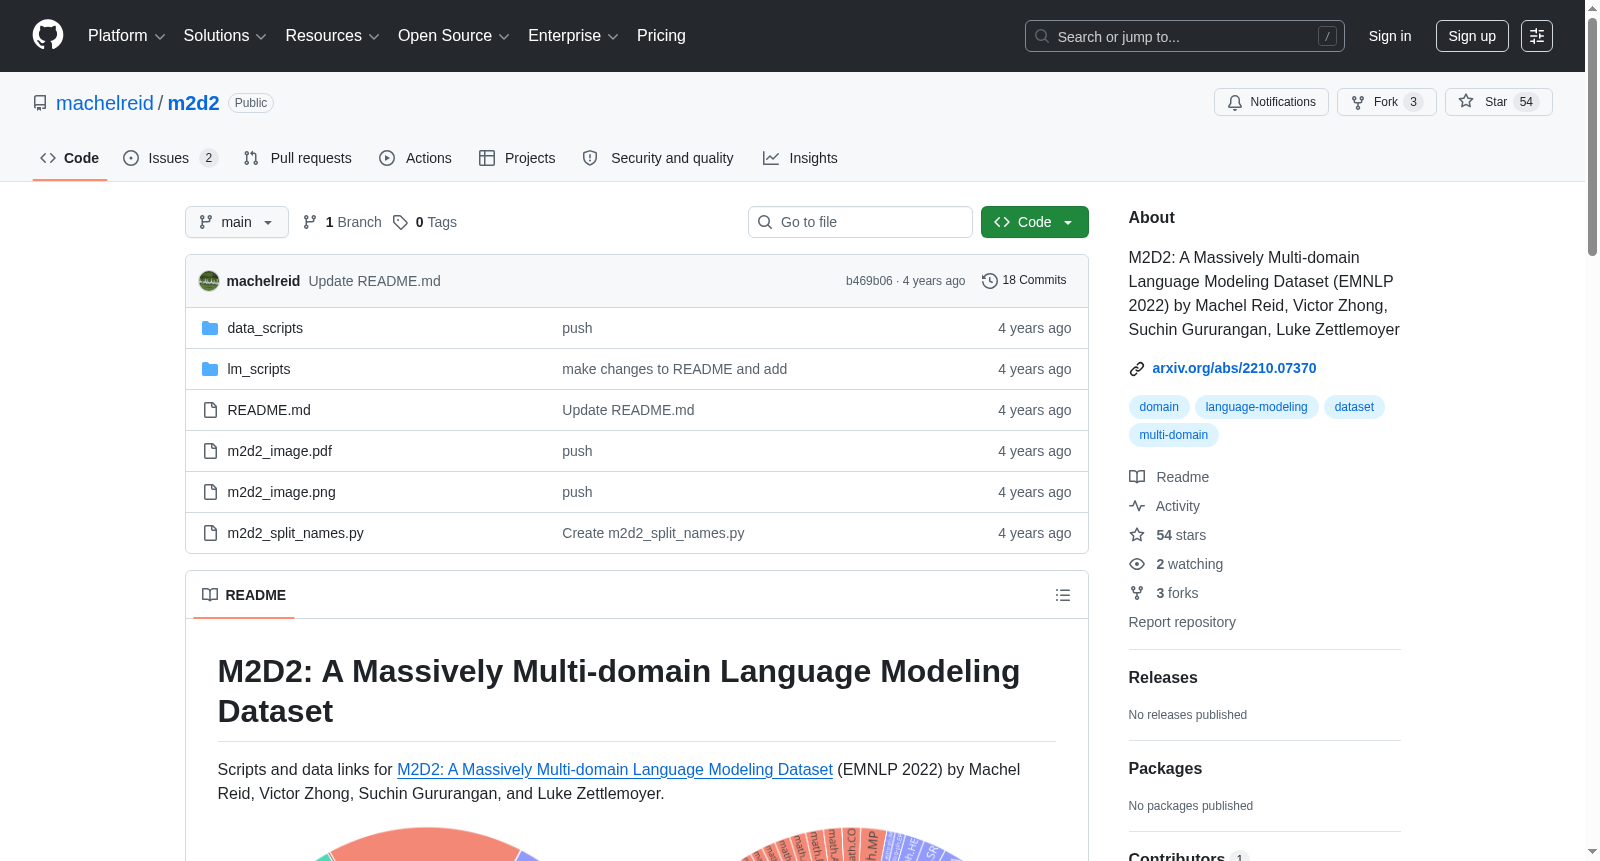
Task: Click the domain topic tag
Action: [1159, 407]
